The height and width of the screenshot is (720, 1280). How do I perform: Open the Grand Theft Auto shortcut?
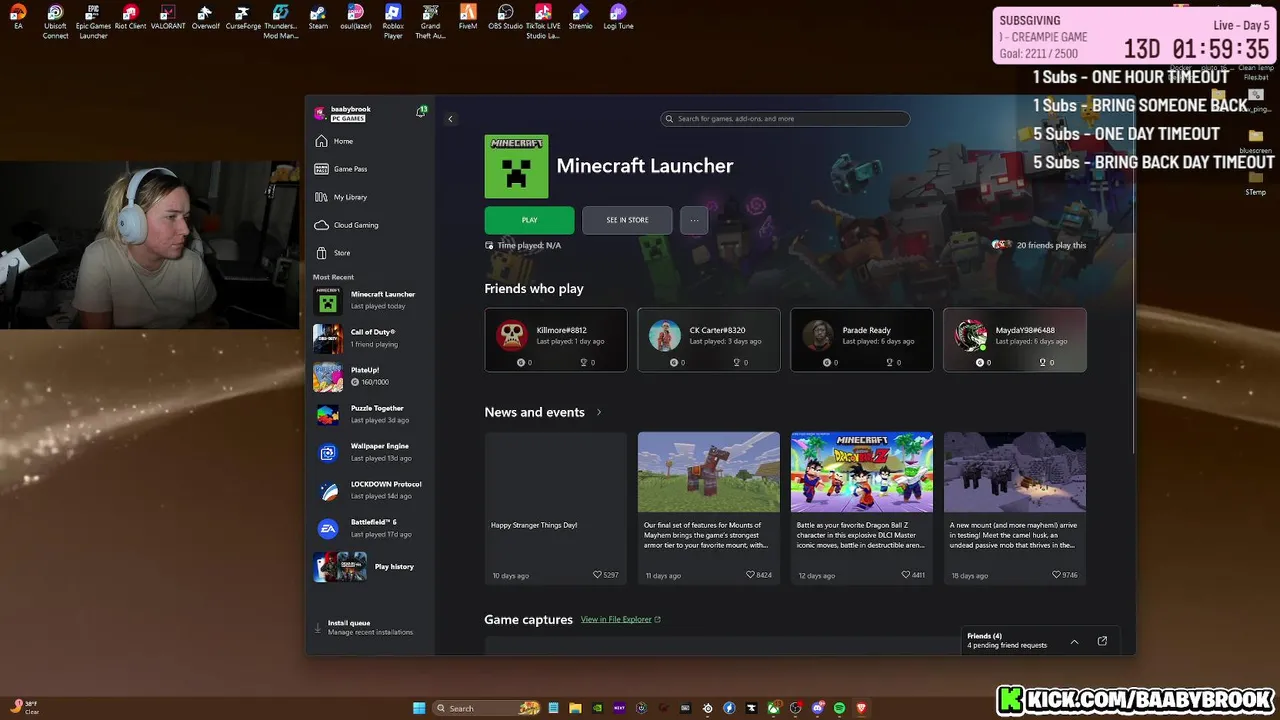tap(430, 22)
